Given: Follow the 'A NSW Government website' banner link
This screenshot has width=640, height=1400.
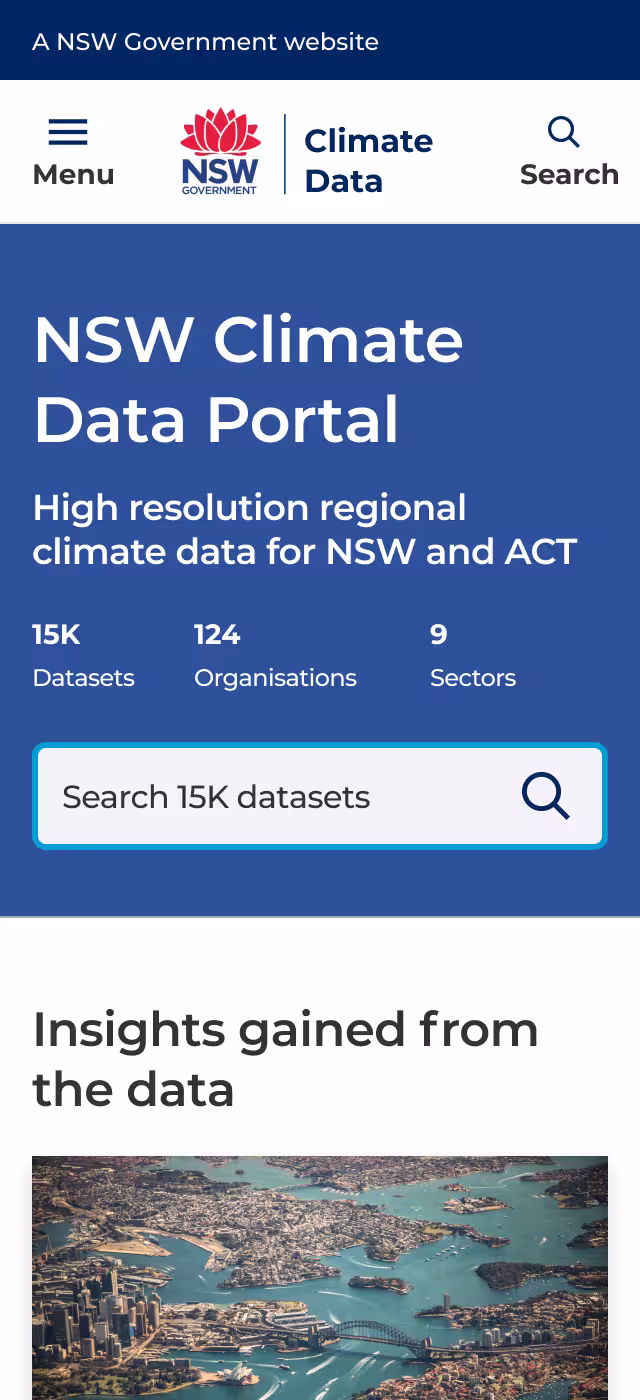Looking at the screenshot, I should 206,41.
